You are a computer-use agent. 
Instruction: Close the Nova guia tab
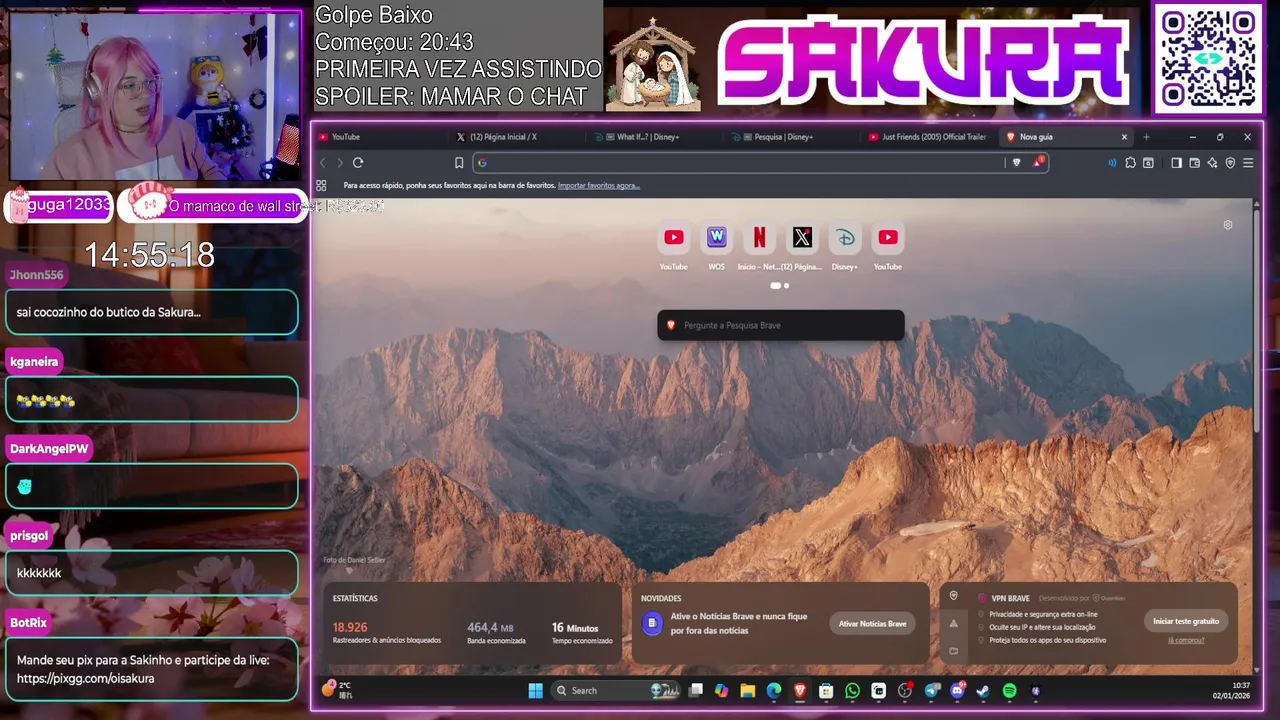tap(1124, 137)
